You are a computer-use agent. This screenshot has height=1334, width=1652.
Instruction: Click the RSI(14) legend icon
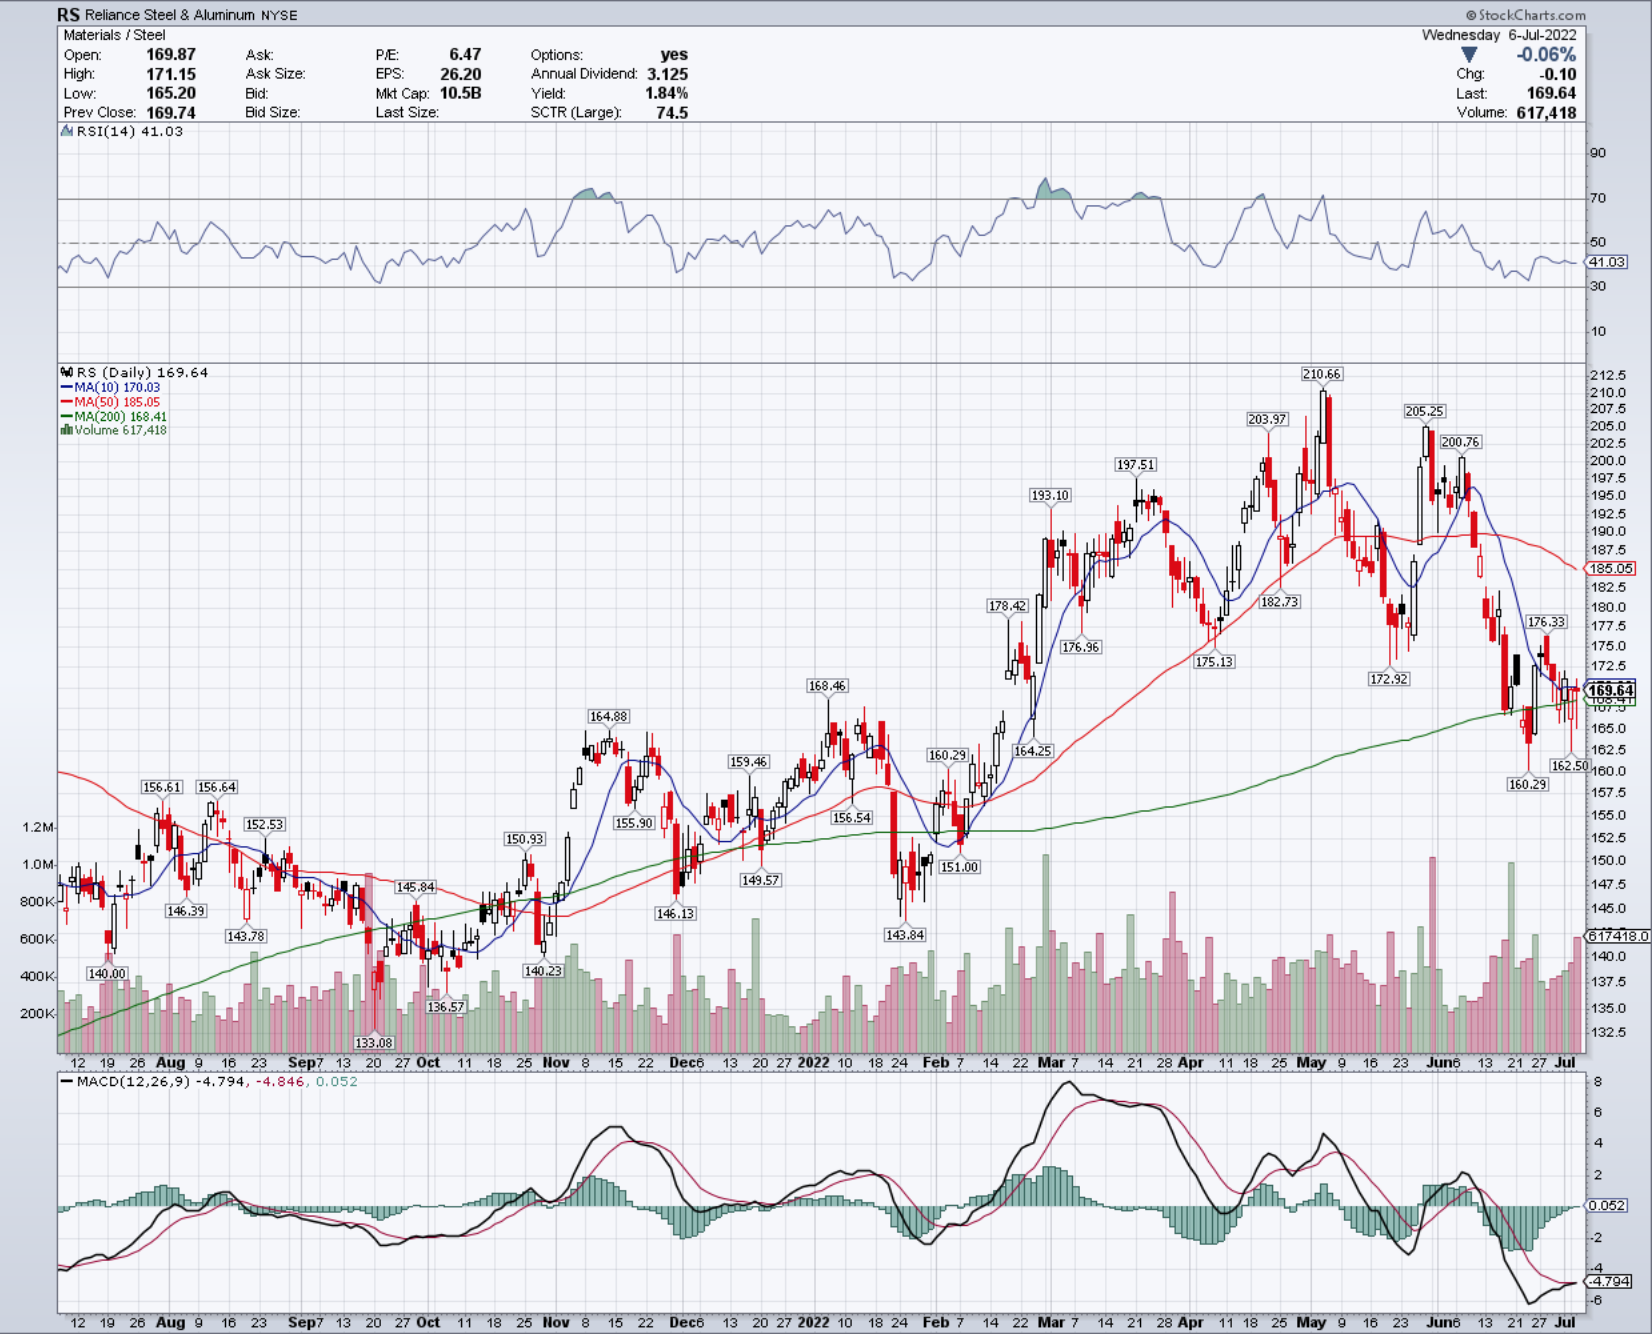click(67, 131)
